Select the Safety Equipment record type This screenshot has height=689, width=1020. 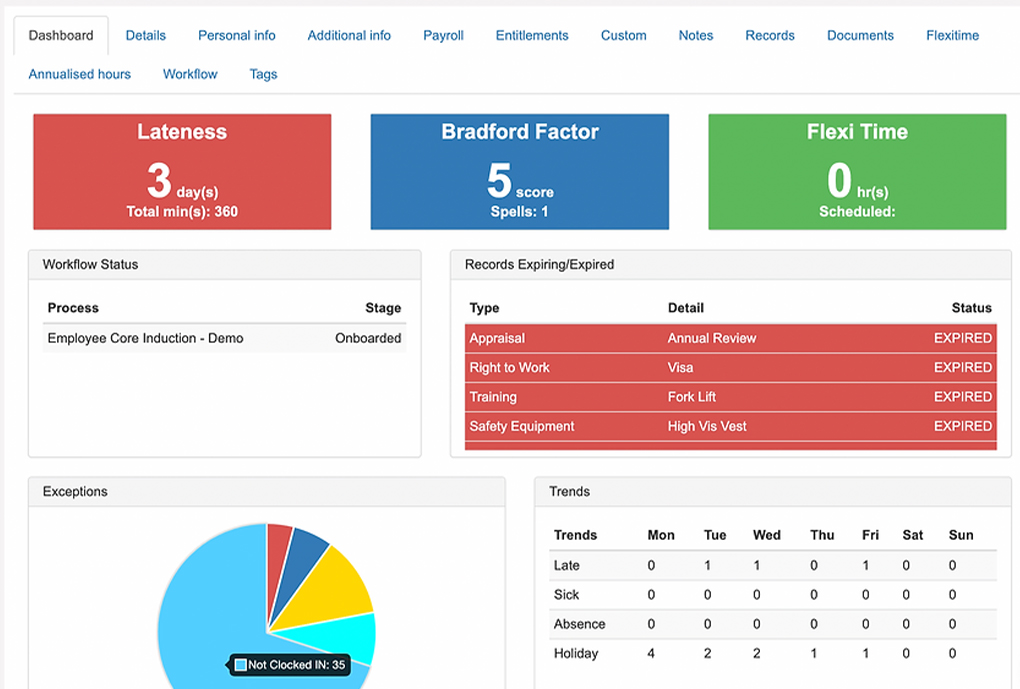(x=522, y=426)
